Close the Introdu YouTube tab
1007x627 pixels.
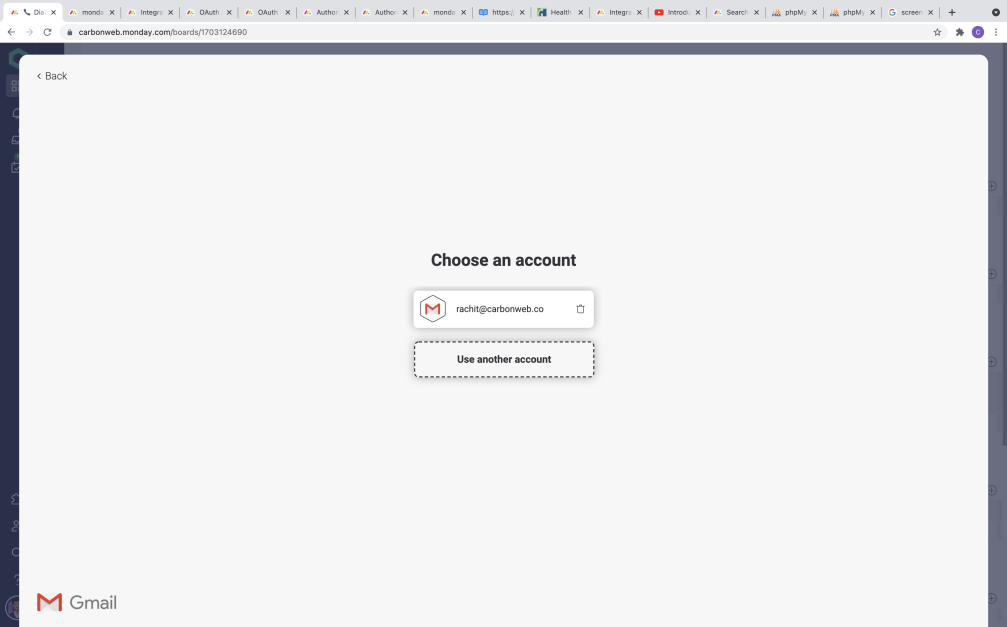click(x=697, y=12)
